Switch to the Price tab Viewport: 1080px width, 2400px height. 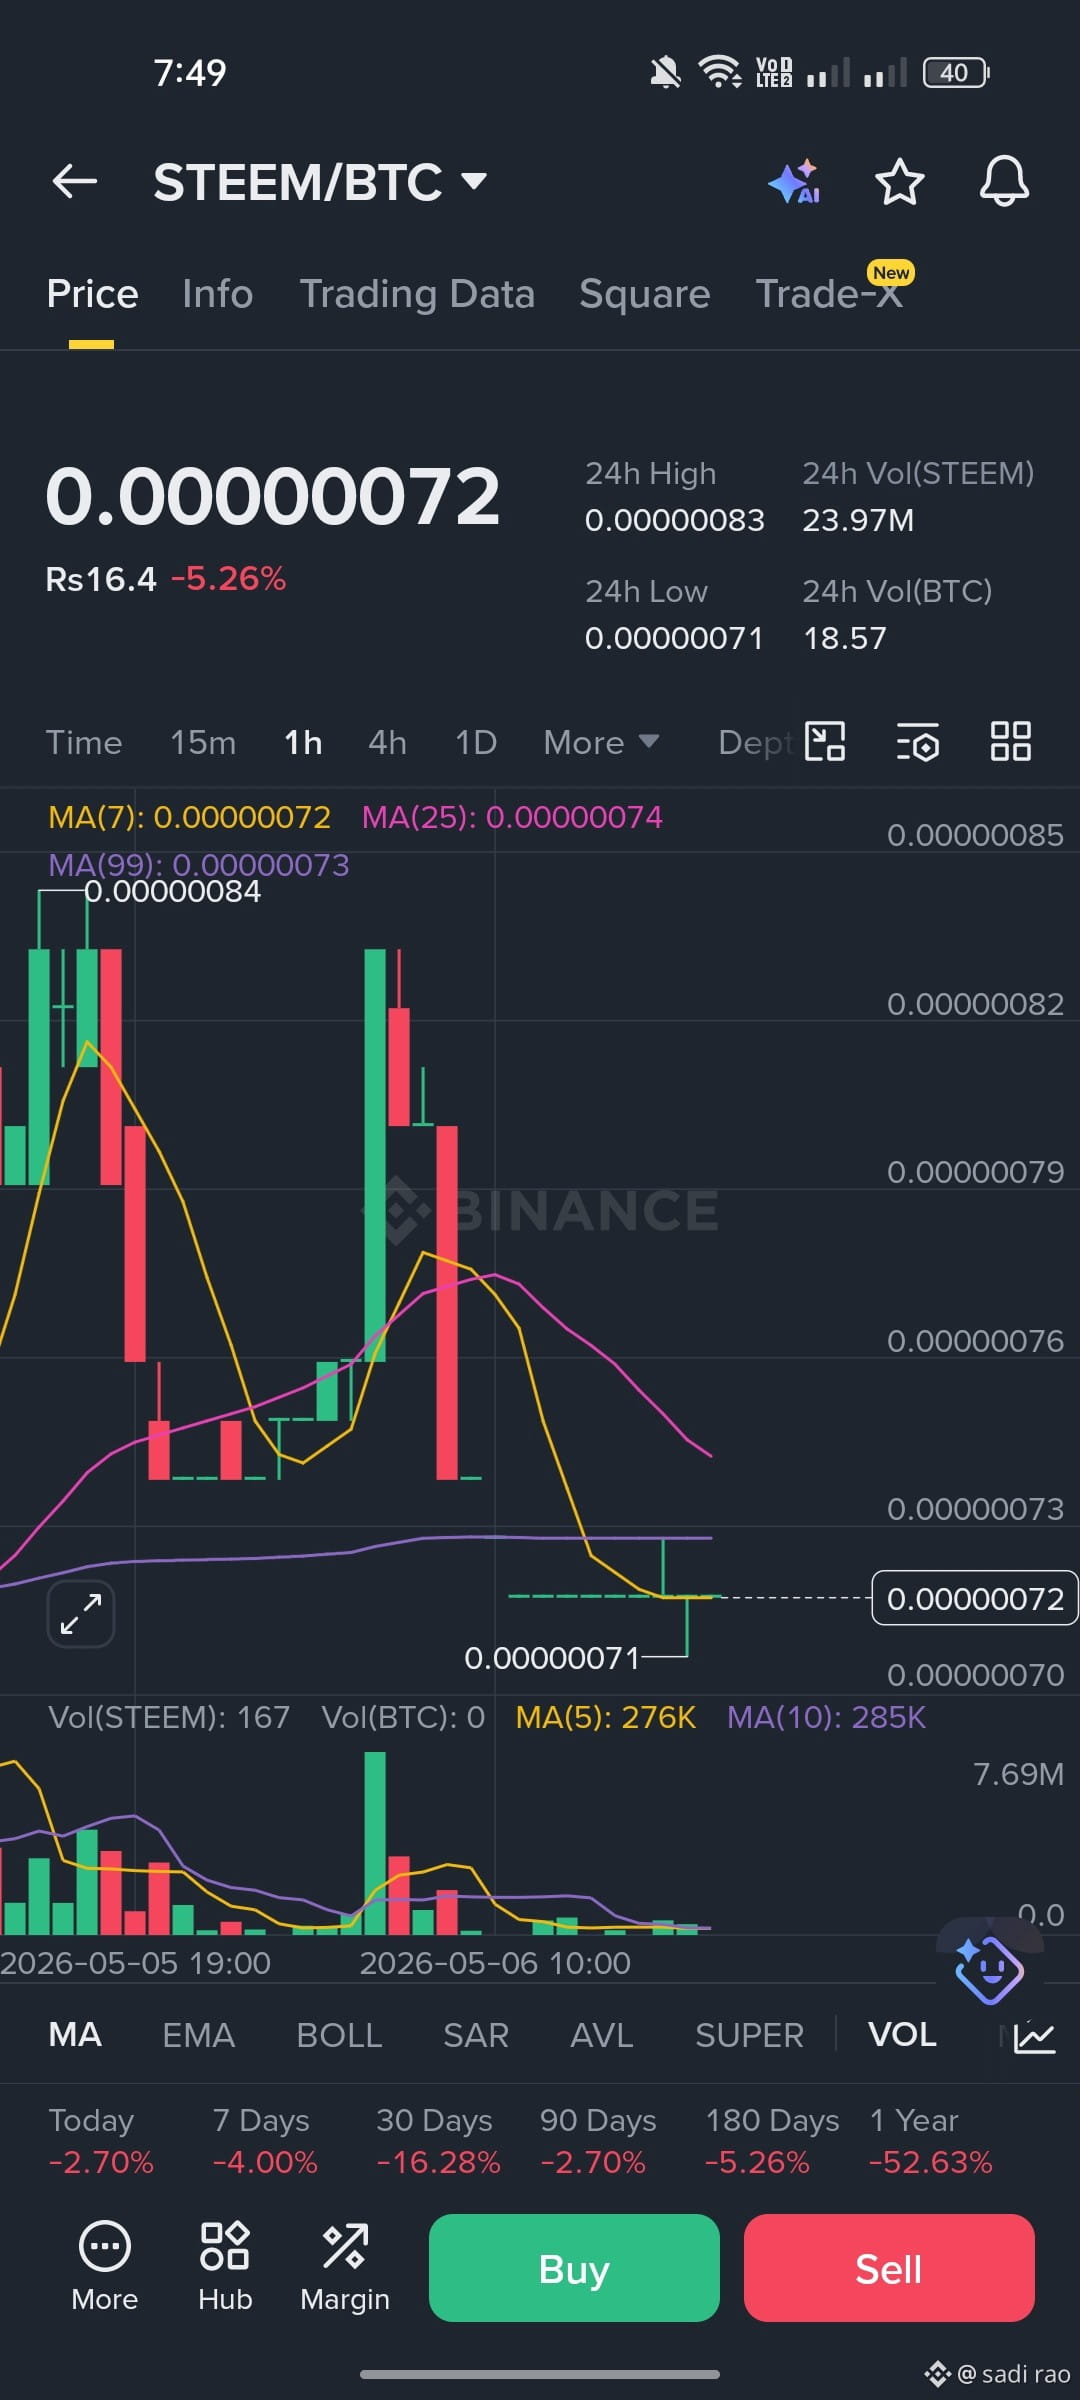click(x=92, y=294)
